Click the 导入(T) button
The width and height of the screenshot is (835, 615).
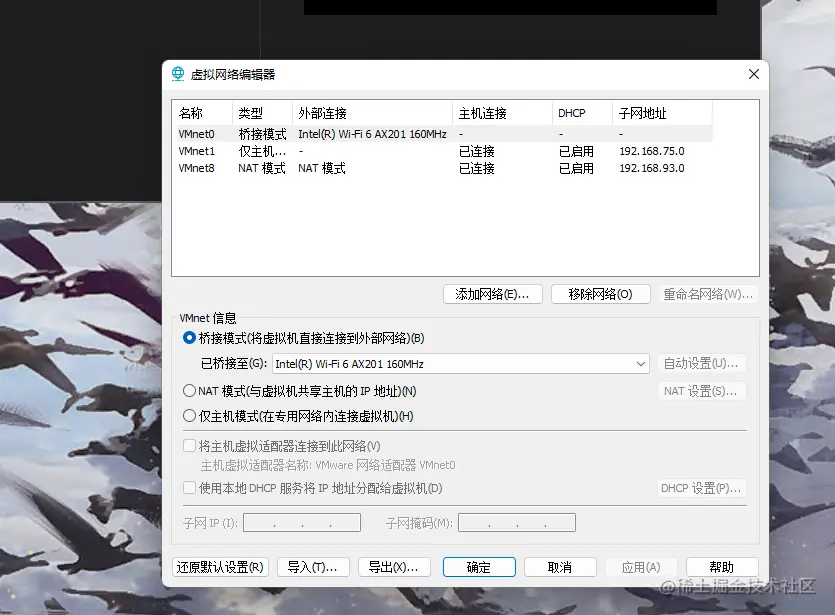313,567
